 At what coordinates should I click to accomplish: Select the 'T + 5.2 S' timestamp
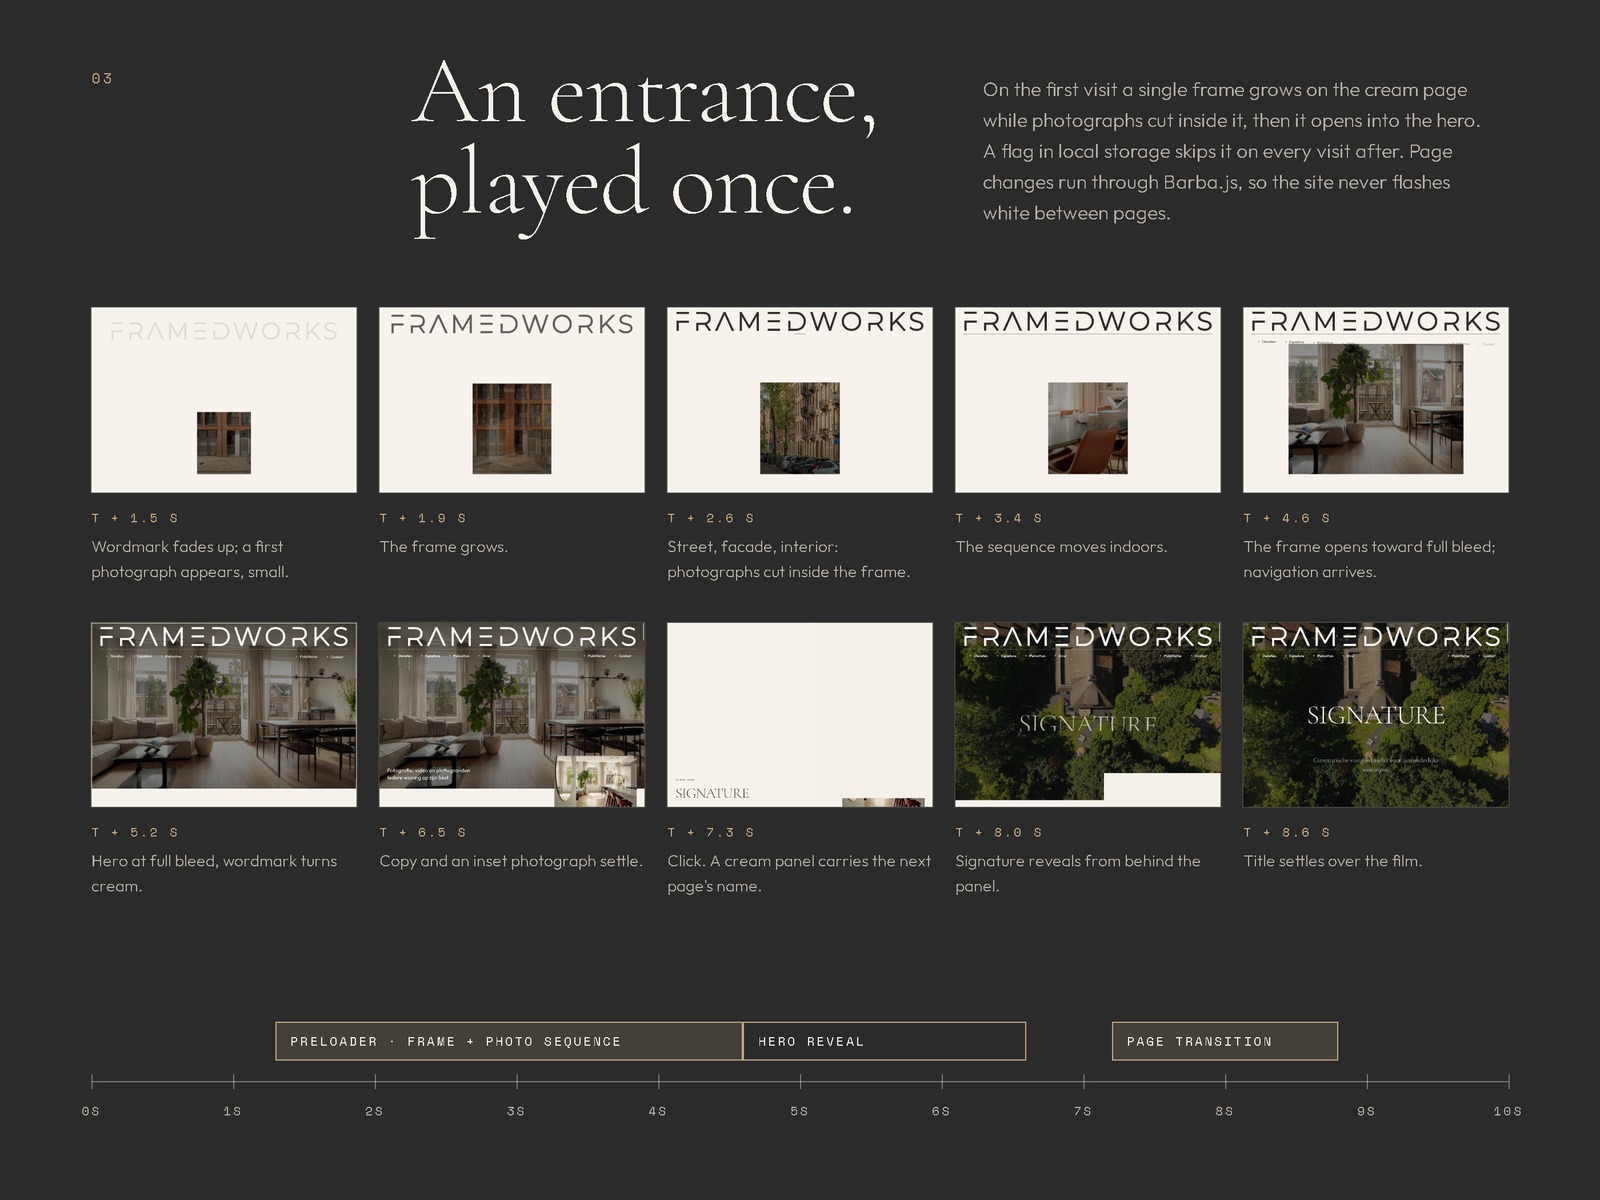135,832
